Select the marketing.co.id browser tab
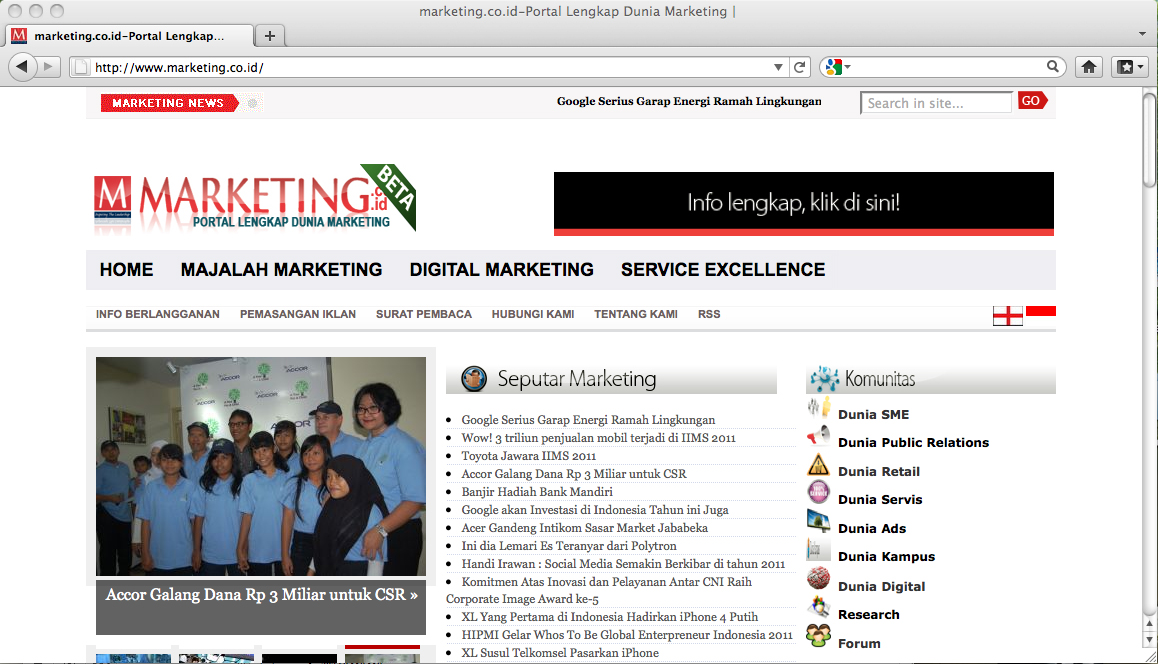Image resolution: width=1158 pixels, height=664 pixels. coord(130,35)
